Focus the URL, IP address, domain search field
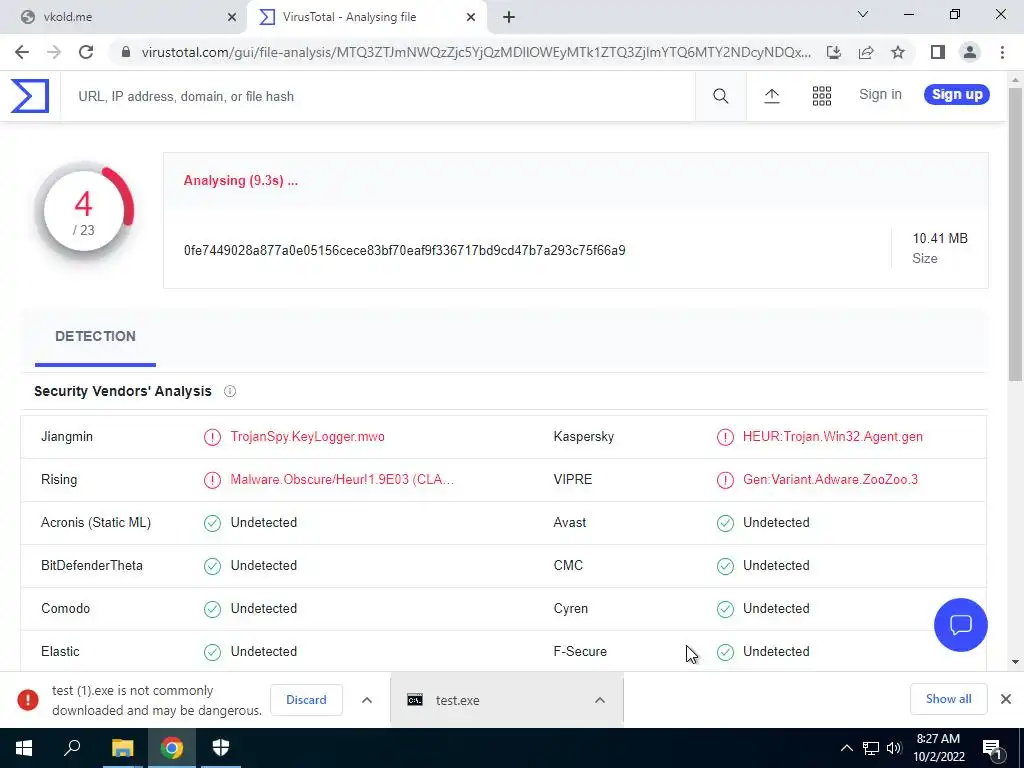Screen dimensions: 1024x768 (x=377, y=96)
